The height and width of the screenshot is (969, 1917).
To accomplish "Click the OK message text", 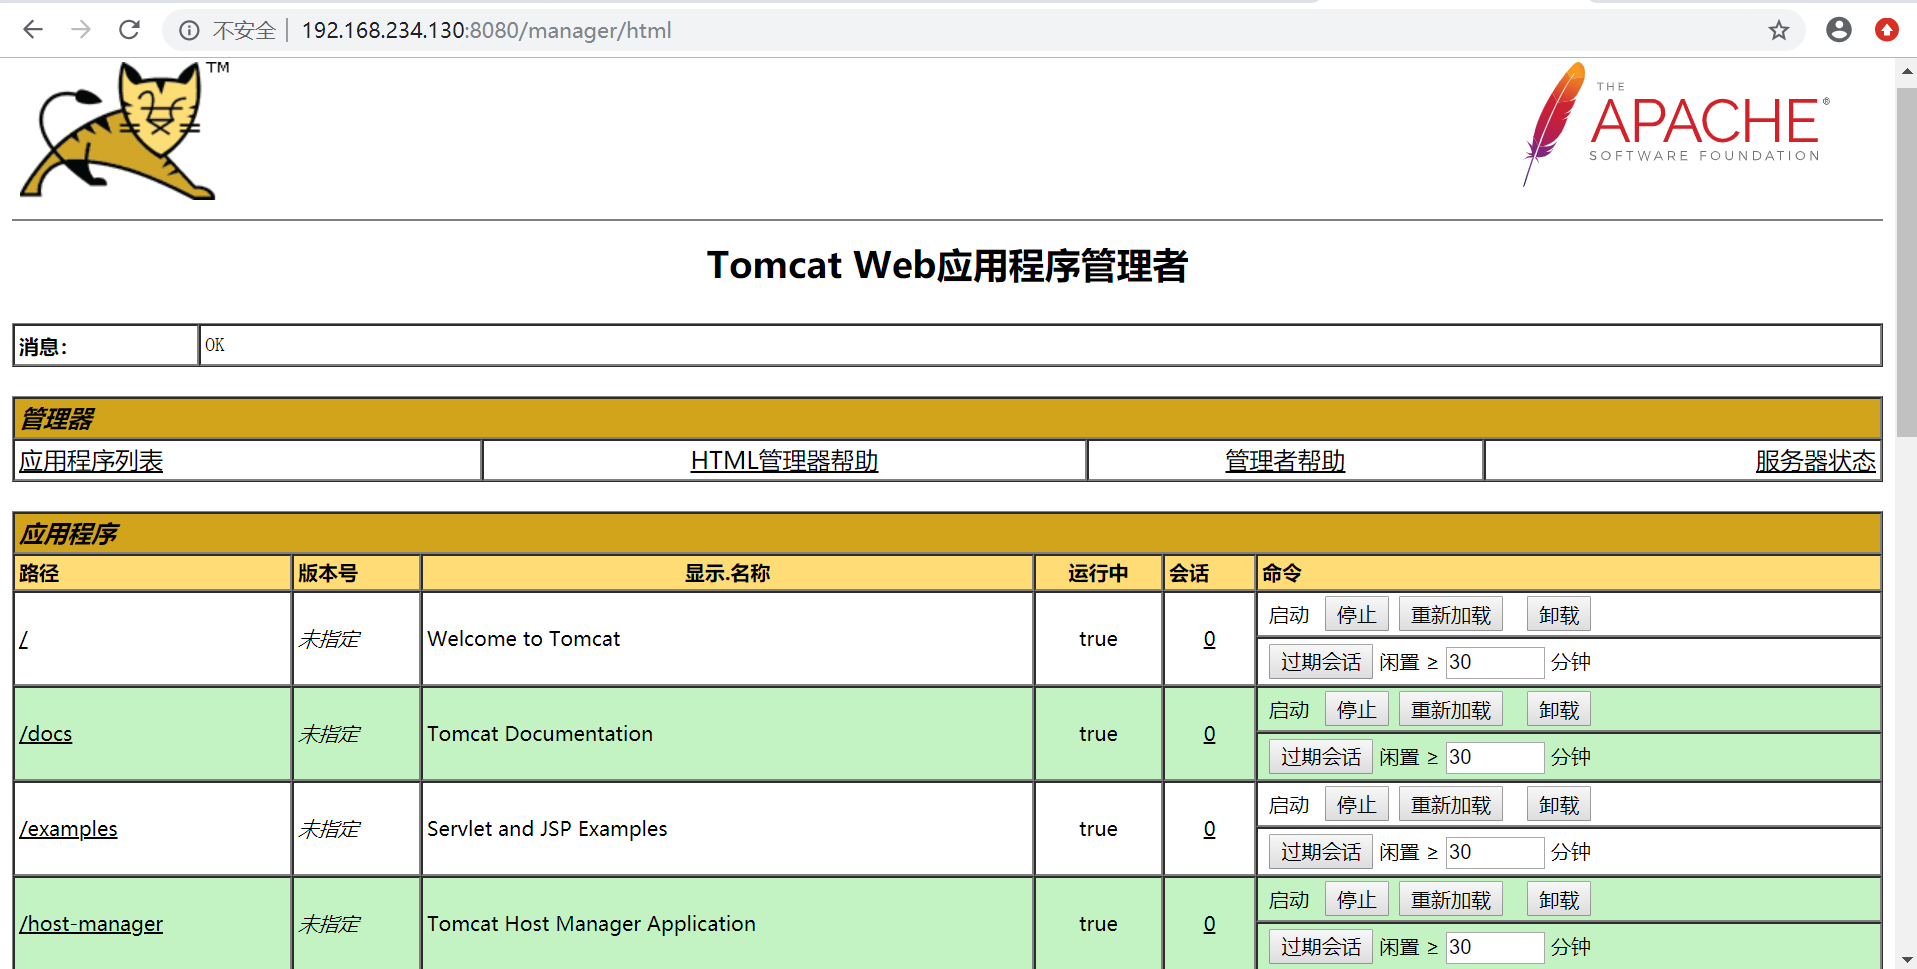I will (x=215, y=345).
